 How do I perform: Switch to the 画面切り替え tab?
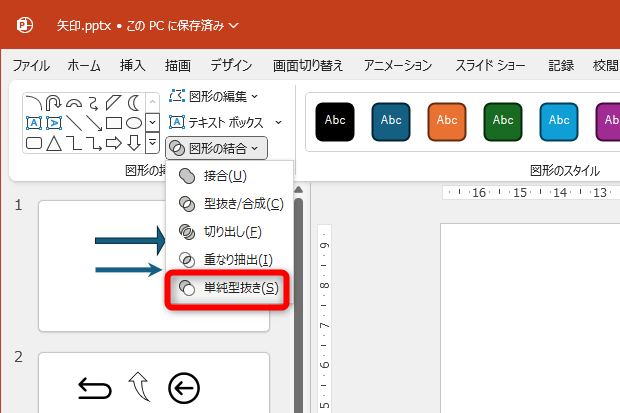[x=308, y=65]
